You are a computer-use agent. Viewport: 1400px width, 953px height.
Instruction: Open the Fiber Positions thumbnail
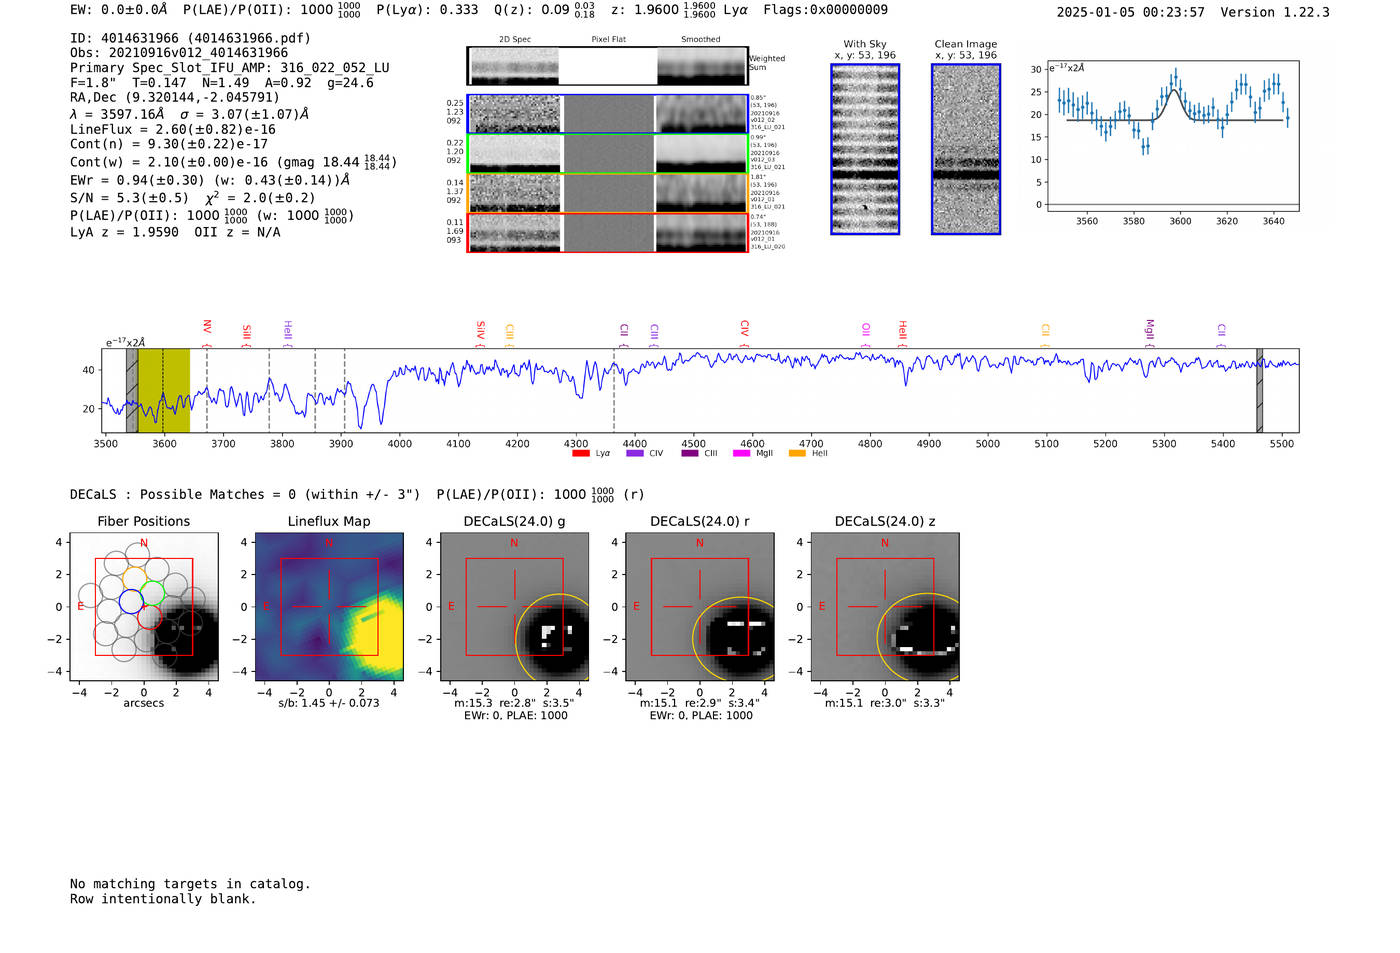point(144,607)
